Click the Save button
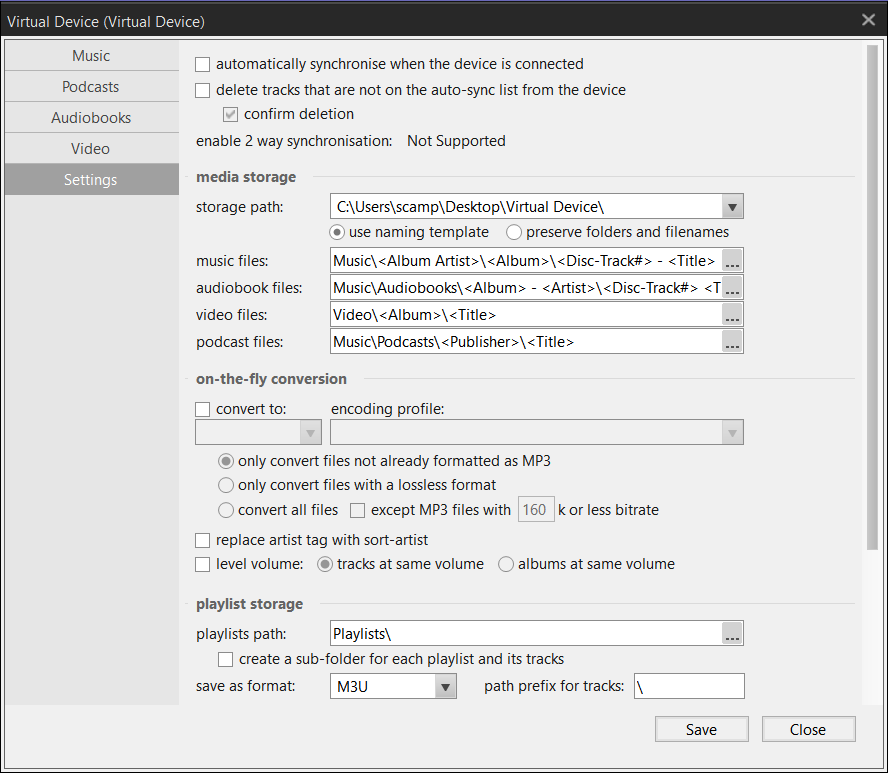Image resolution: width=888 pixels, height=773 pixels. click(x=701, y=729)
